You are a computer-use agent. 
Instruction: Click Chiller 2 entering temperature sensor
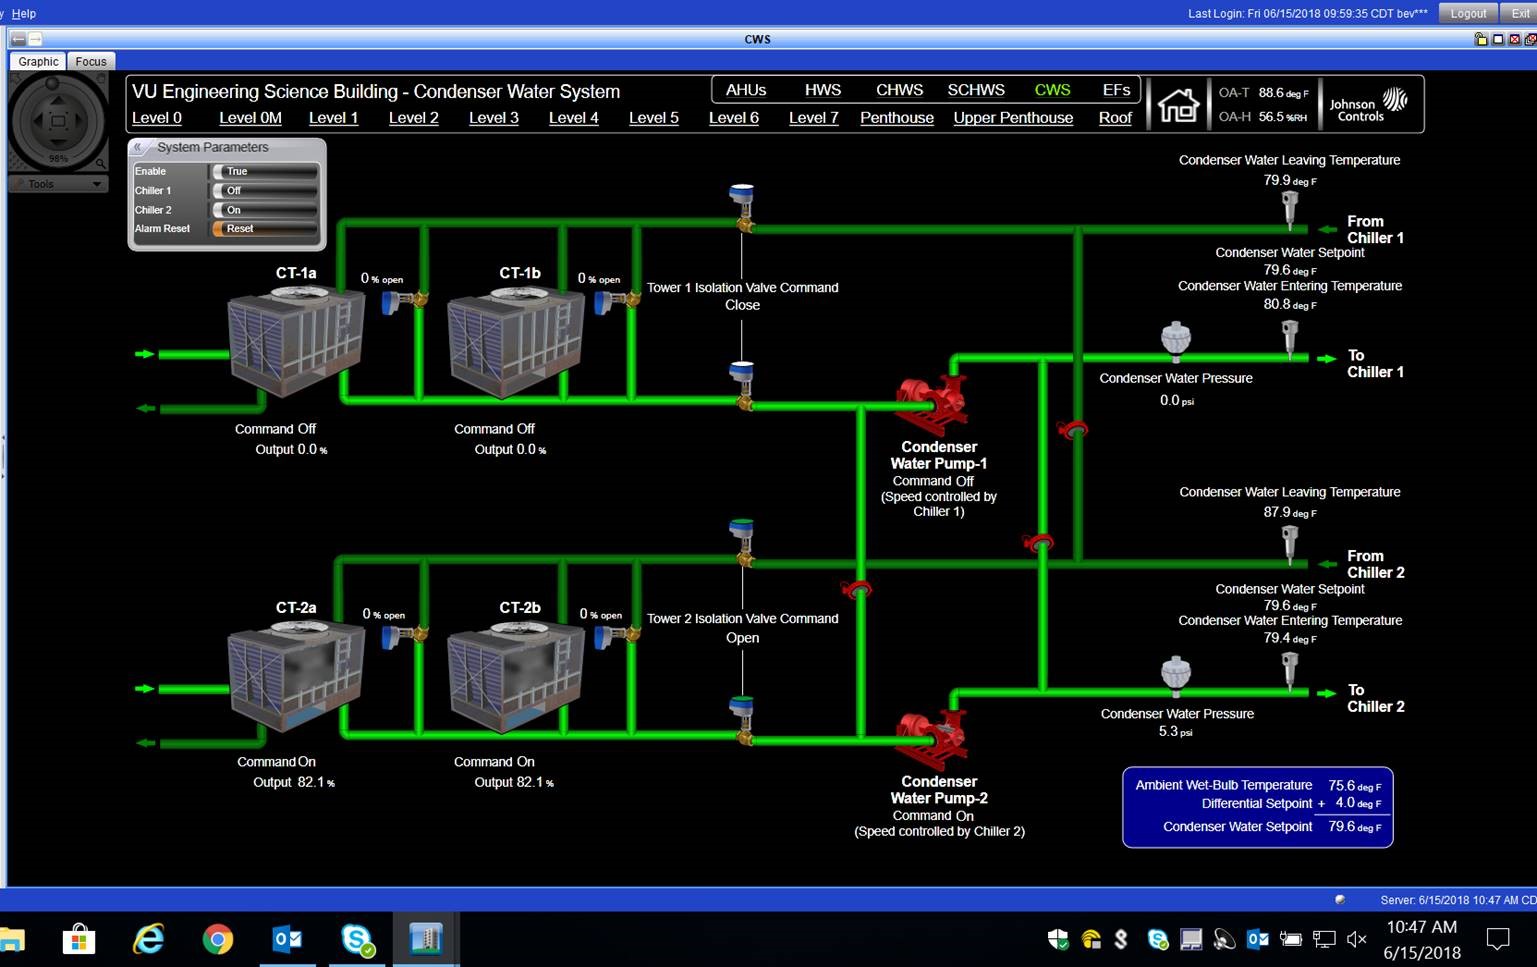click(1290, 672)
